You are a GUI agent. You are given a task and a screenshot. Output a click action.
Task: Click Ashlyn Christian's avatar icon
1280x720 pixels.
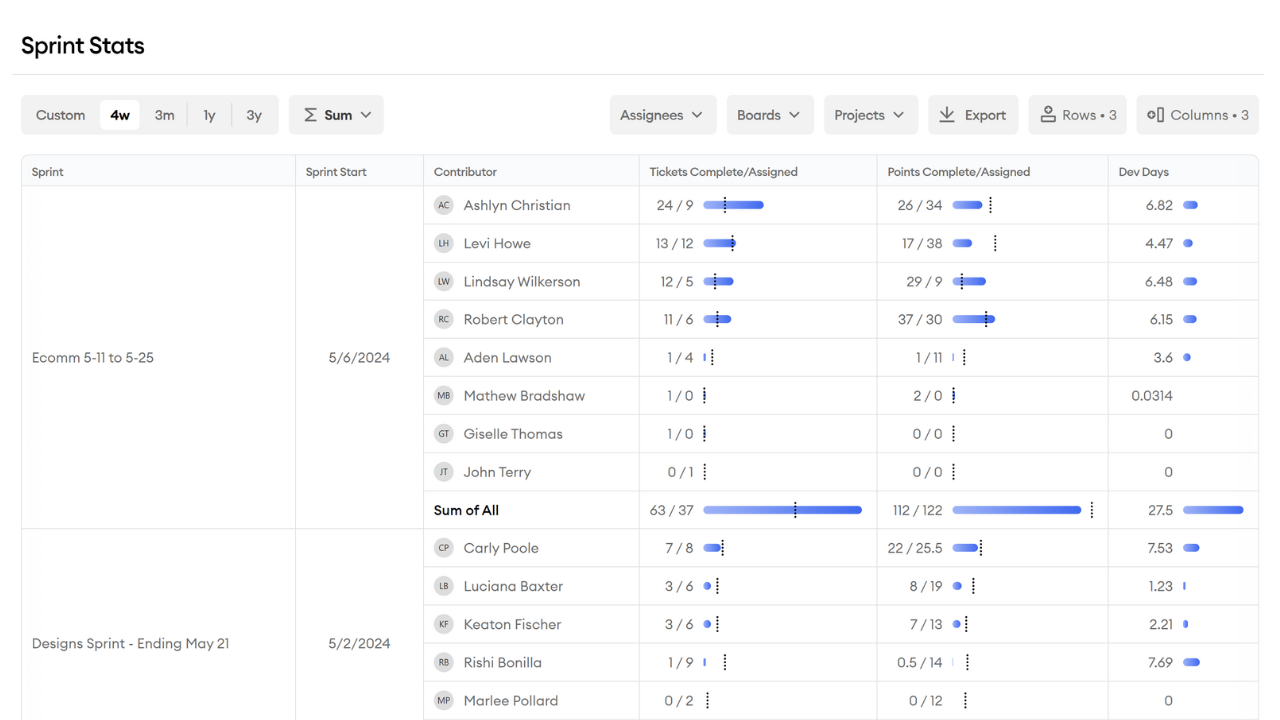pos(444,205)
